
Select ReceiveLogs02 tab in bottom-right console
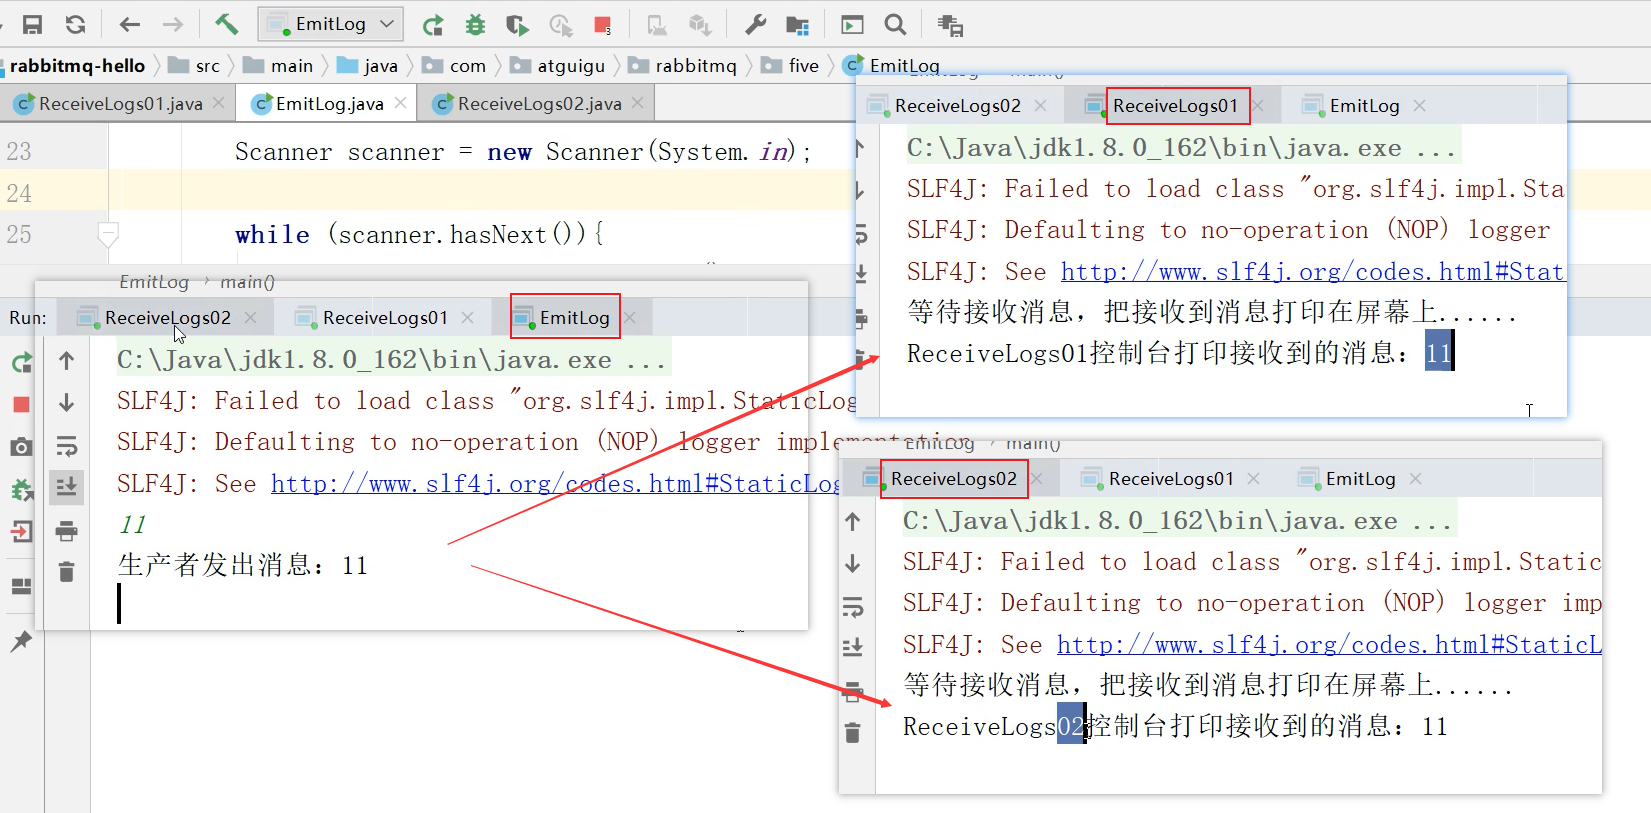point(954,478)
